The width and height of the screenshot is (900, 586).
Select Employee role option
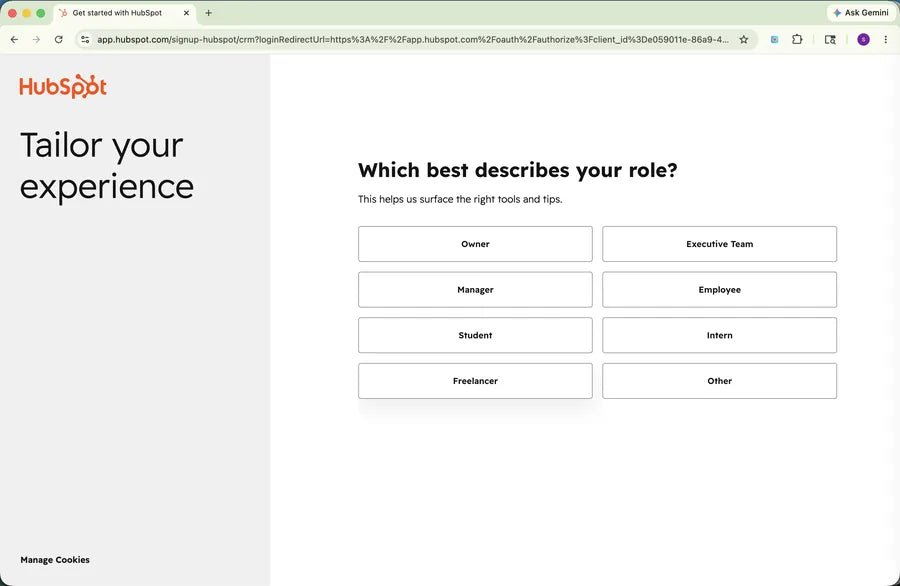click(x=719, y=290)
